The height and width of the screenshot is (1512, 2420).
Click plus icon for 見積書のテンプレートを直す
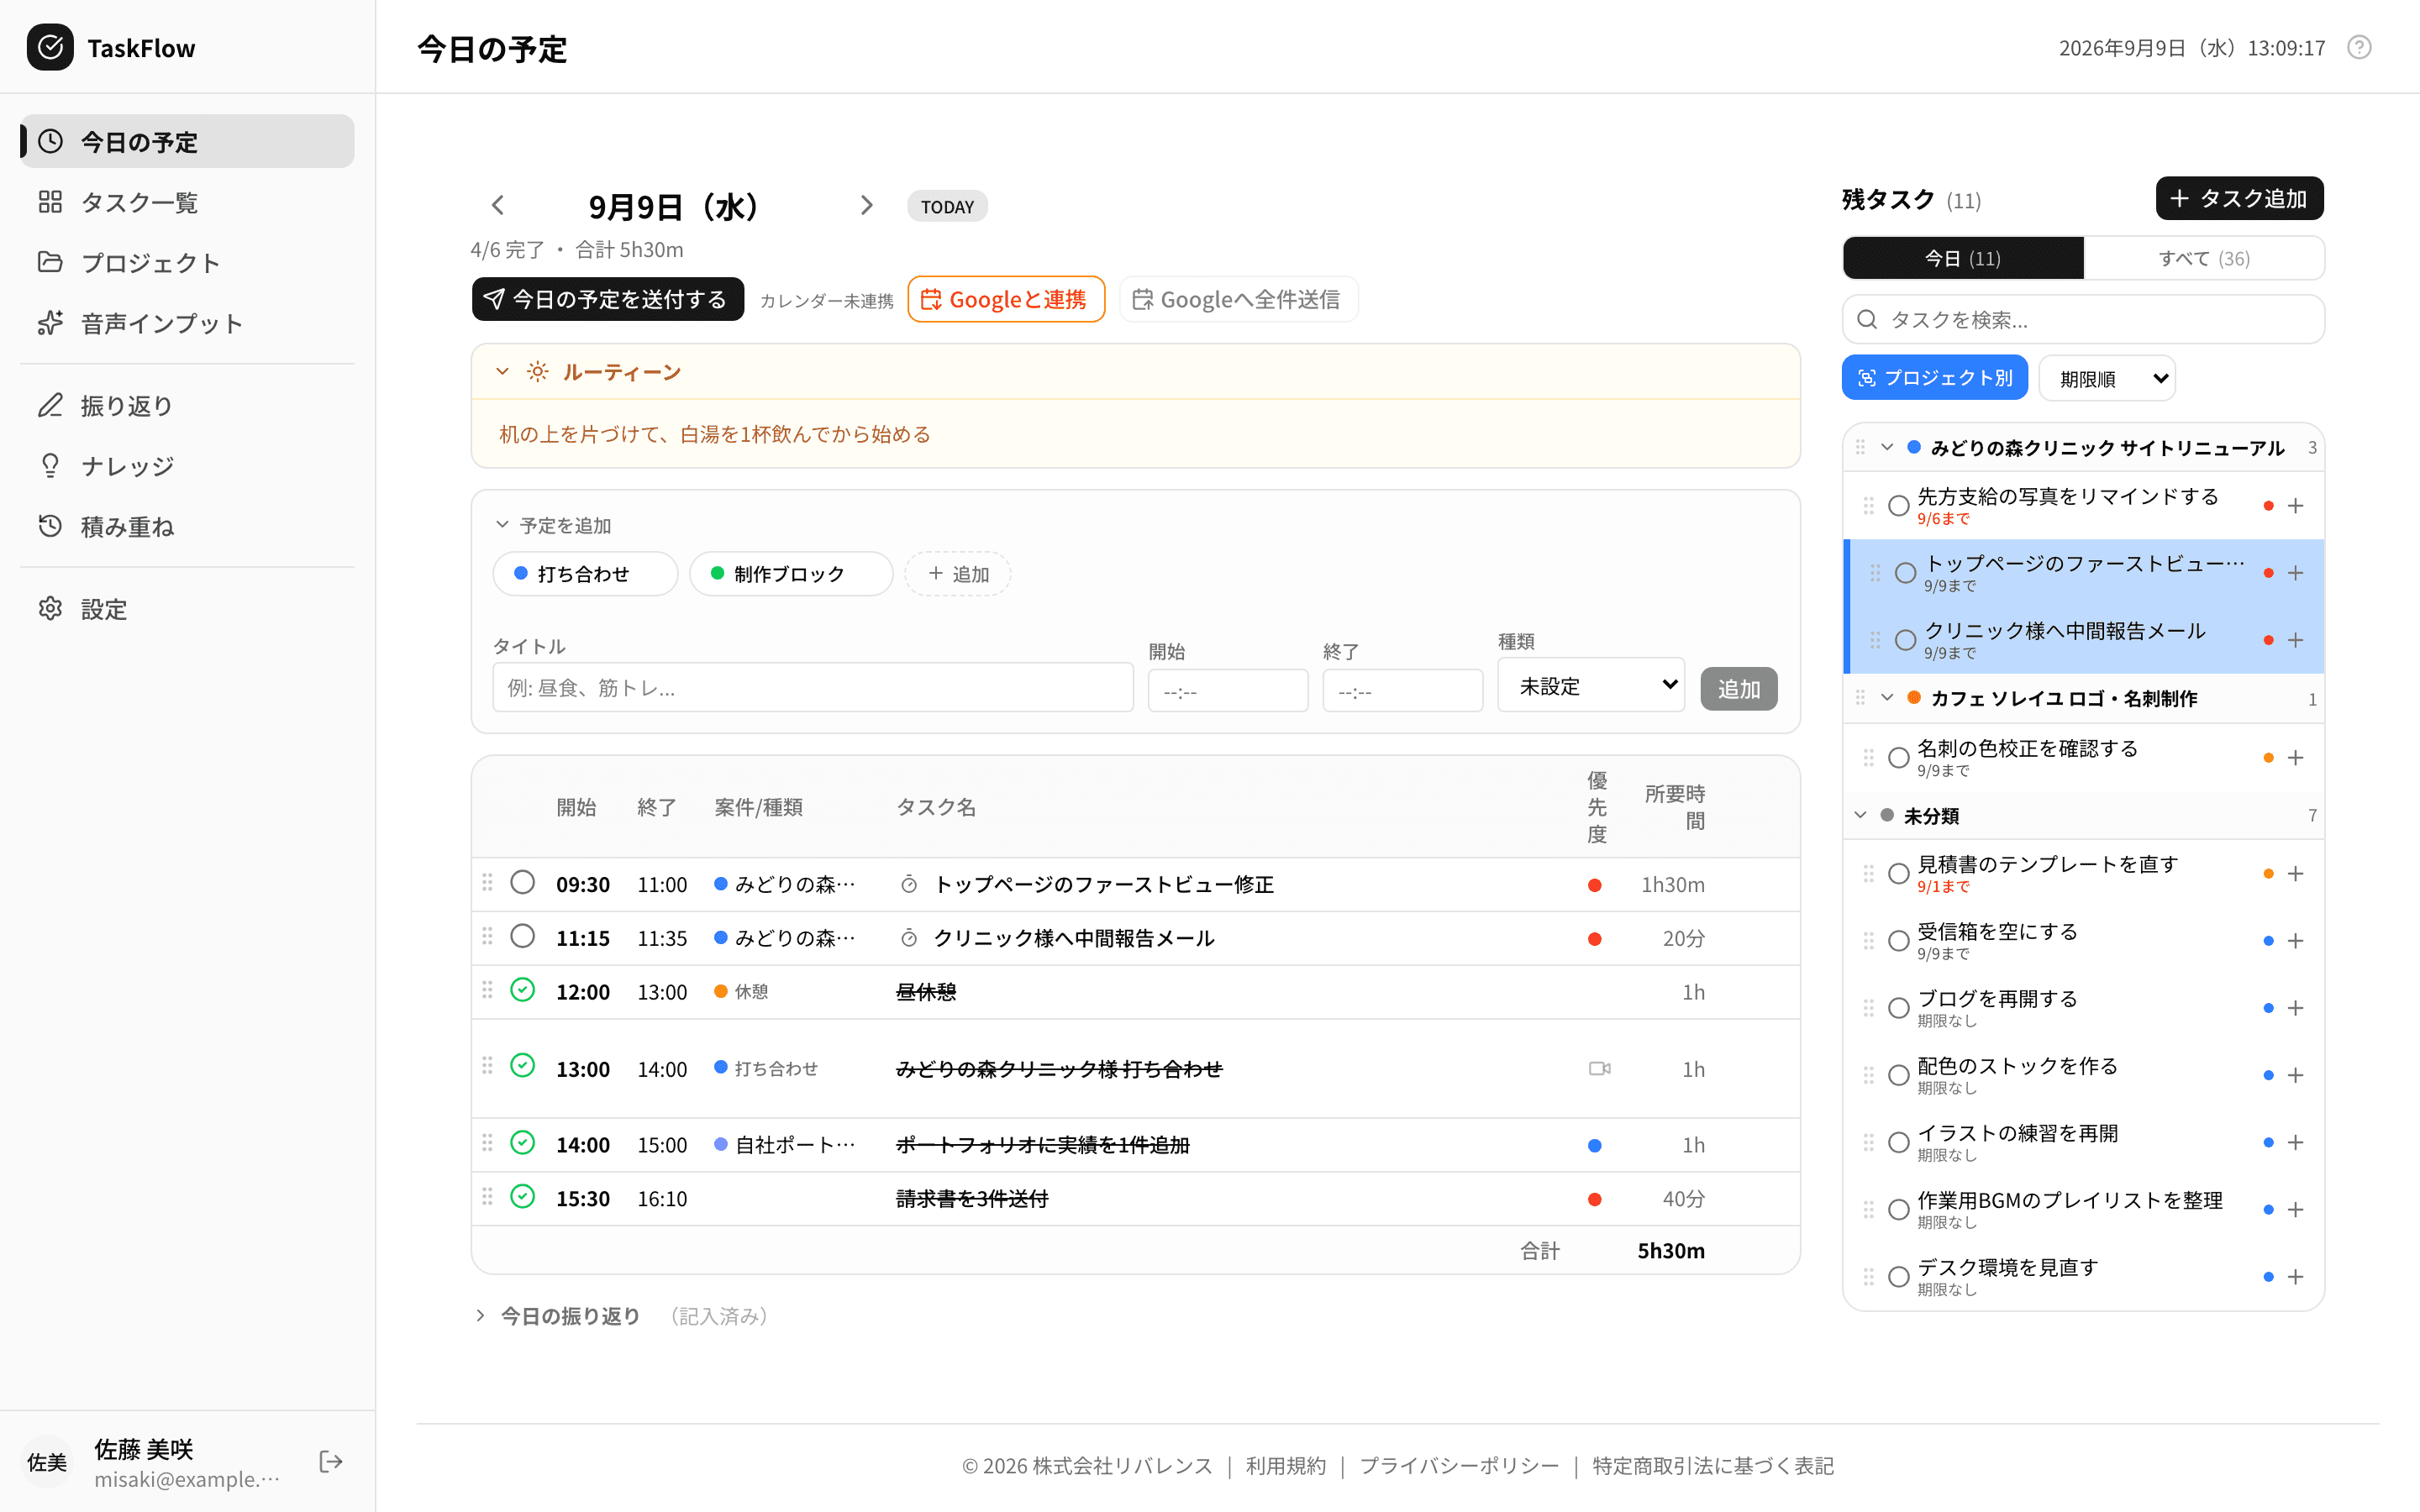pyautogui.click(x=2296, y=874)
